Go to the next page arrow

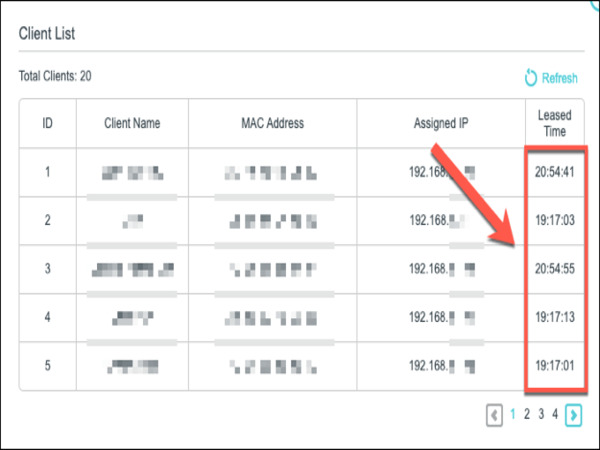point(573,414)
